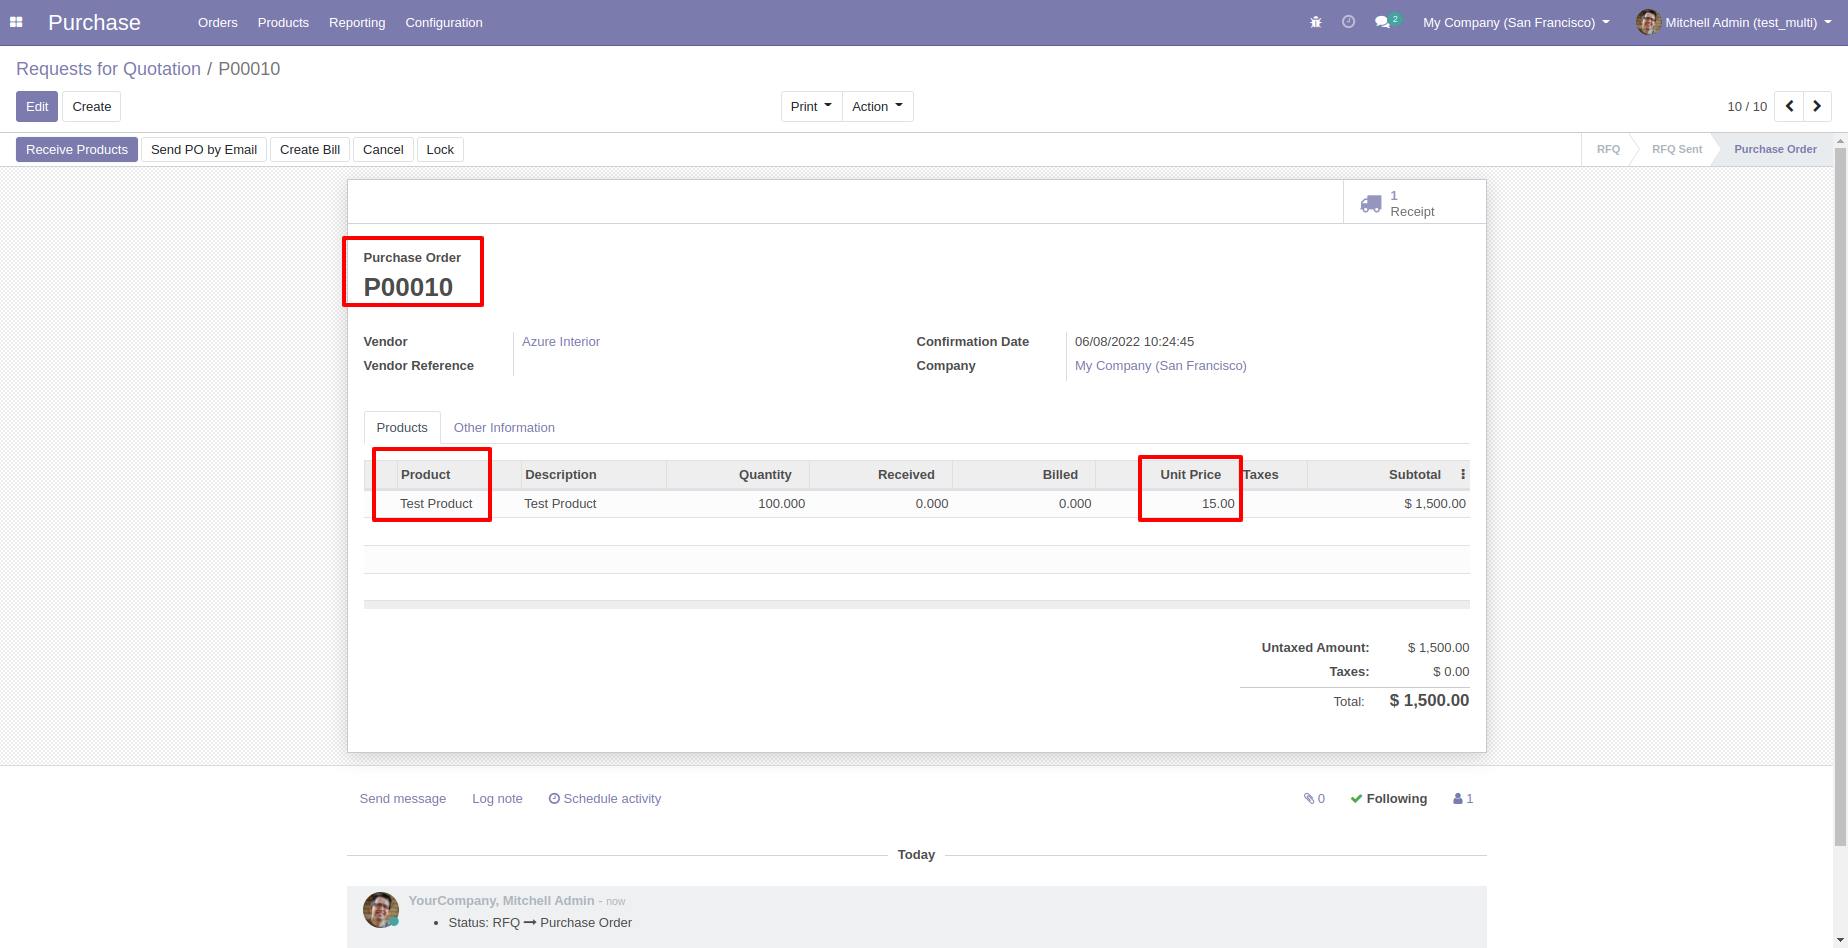Image resolution: width=1848 pixels, height=948 pixels.
Task: Click Mitchell Admin avatar in top bar
Action: pyautogui.click(x=1648, y=22)
